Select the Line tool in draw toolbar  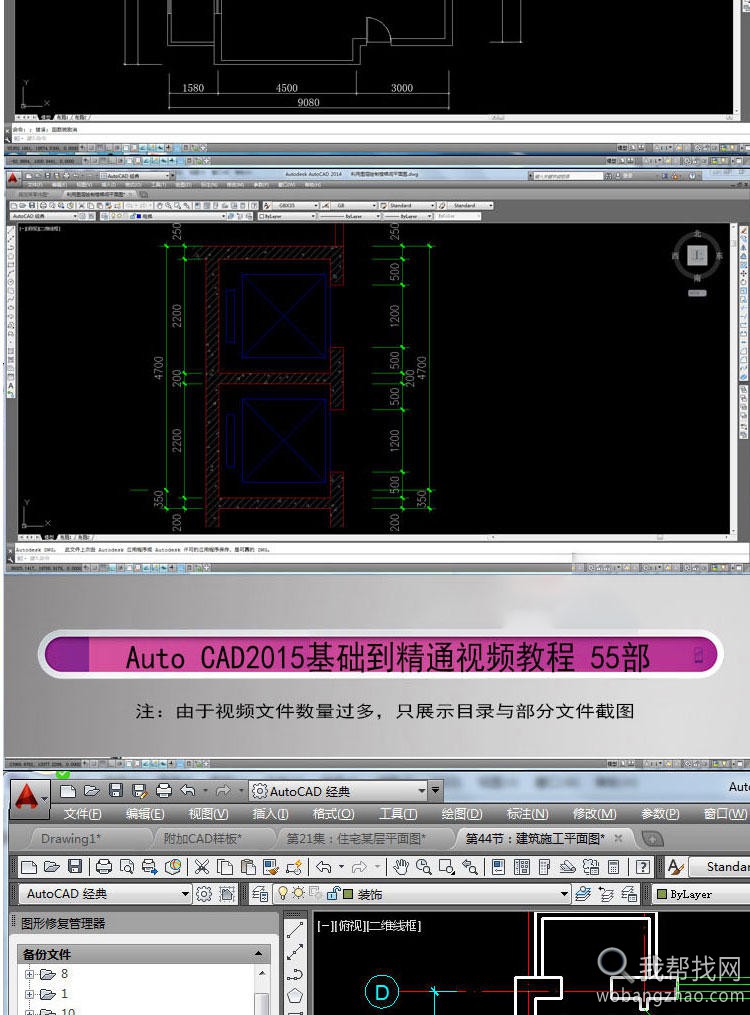tap(295, 930)
